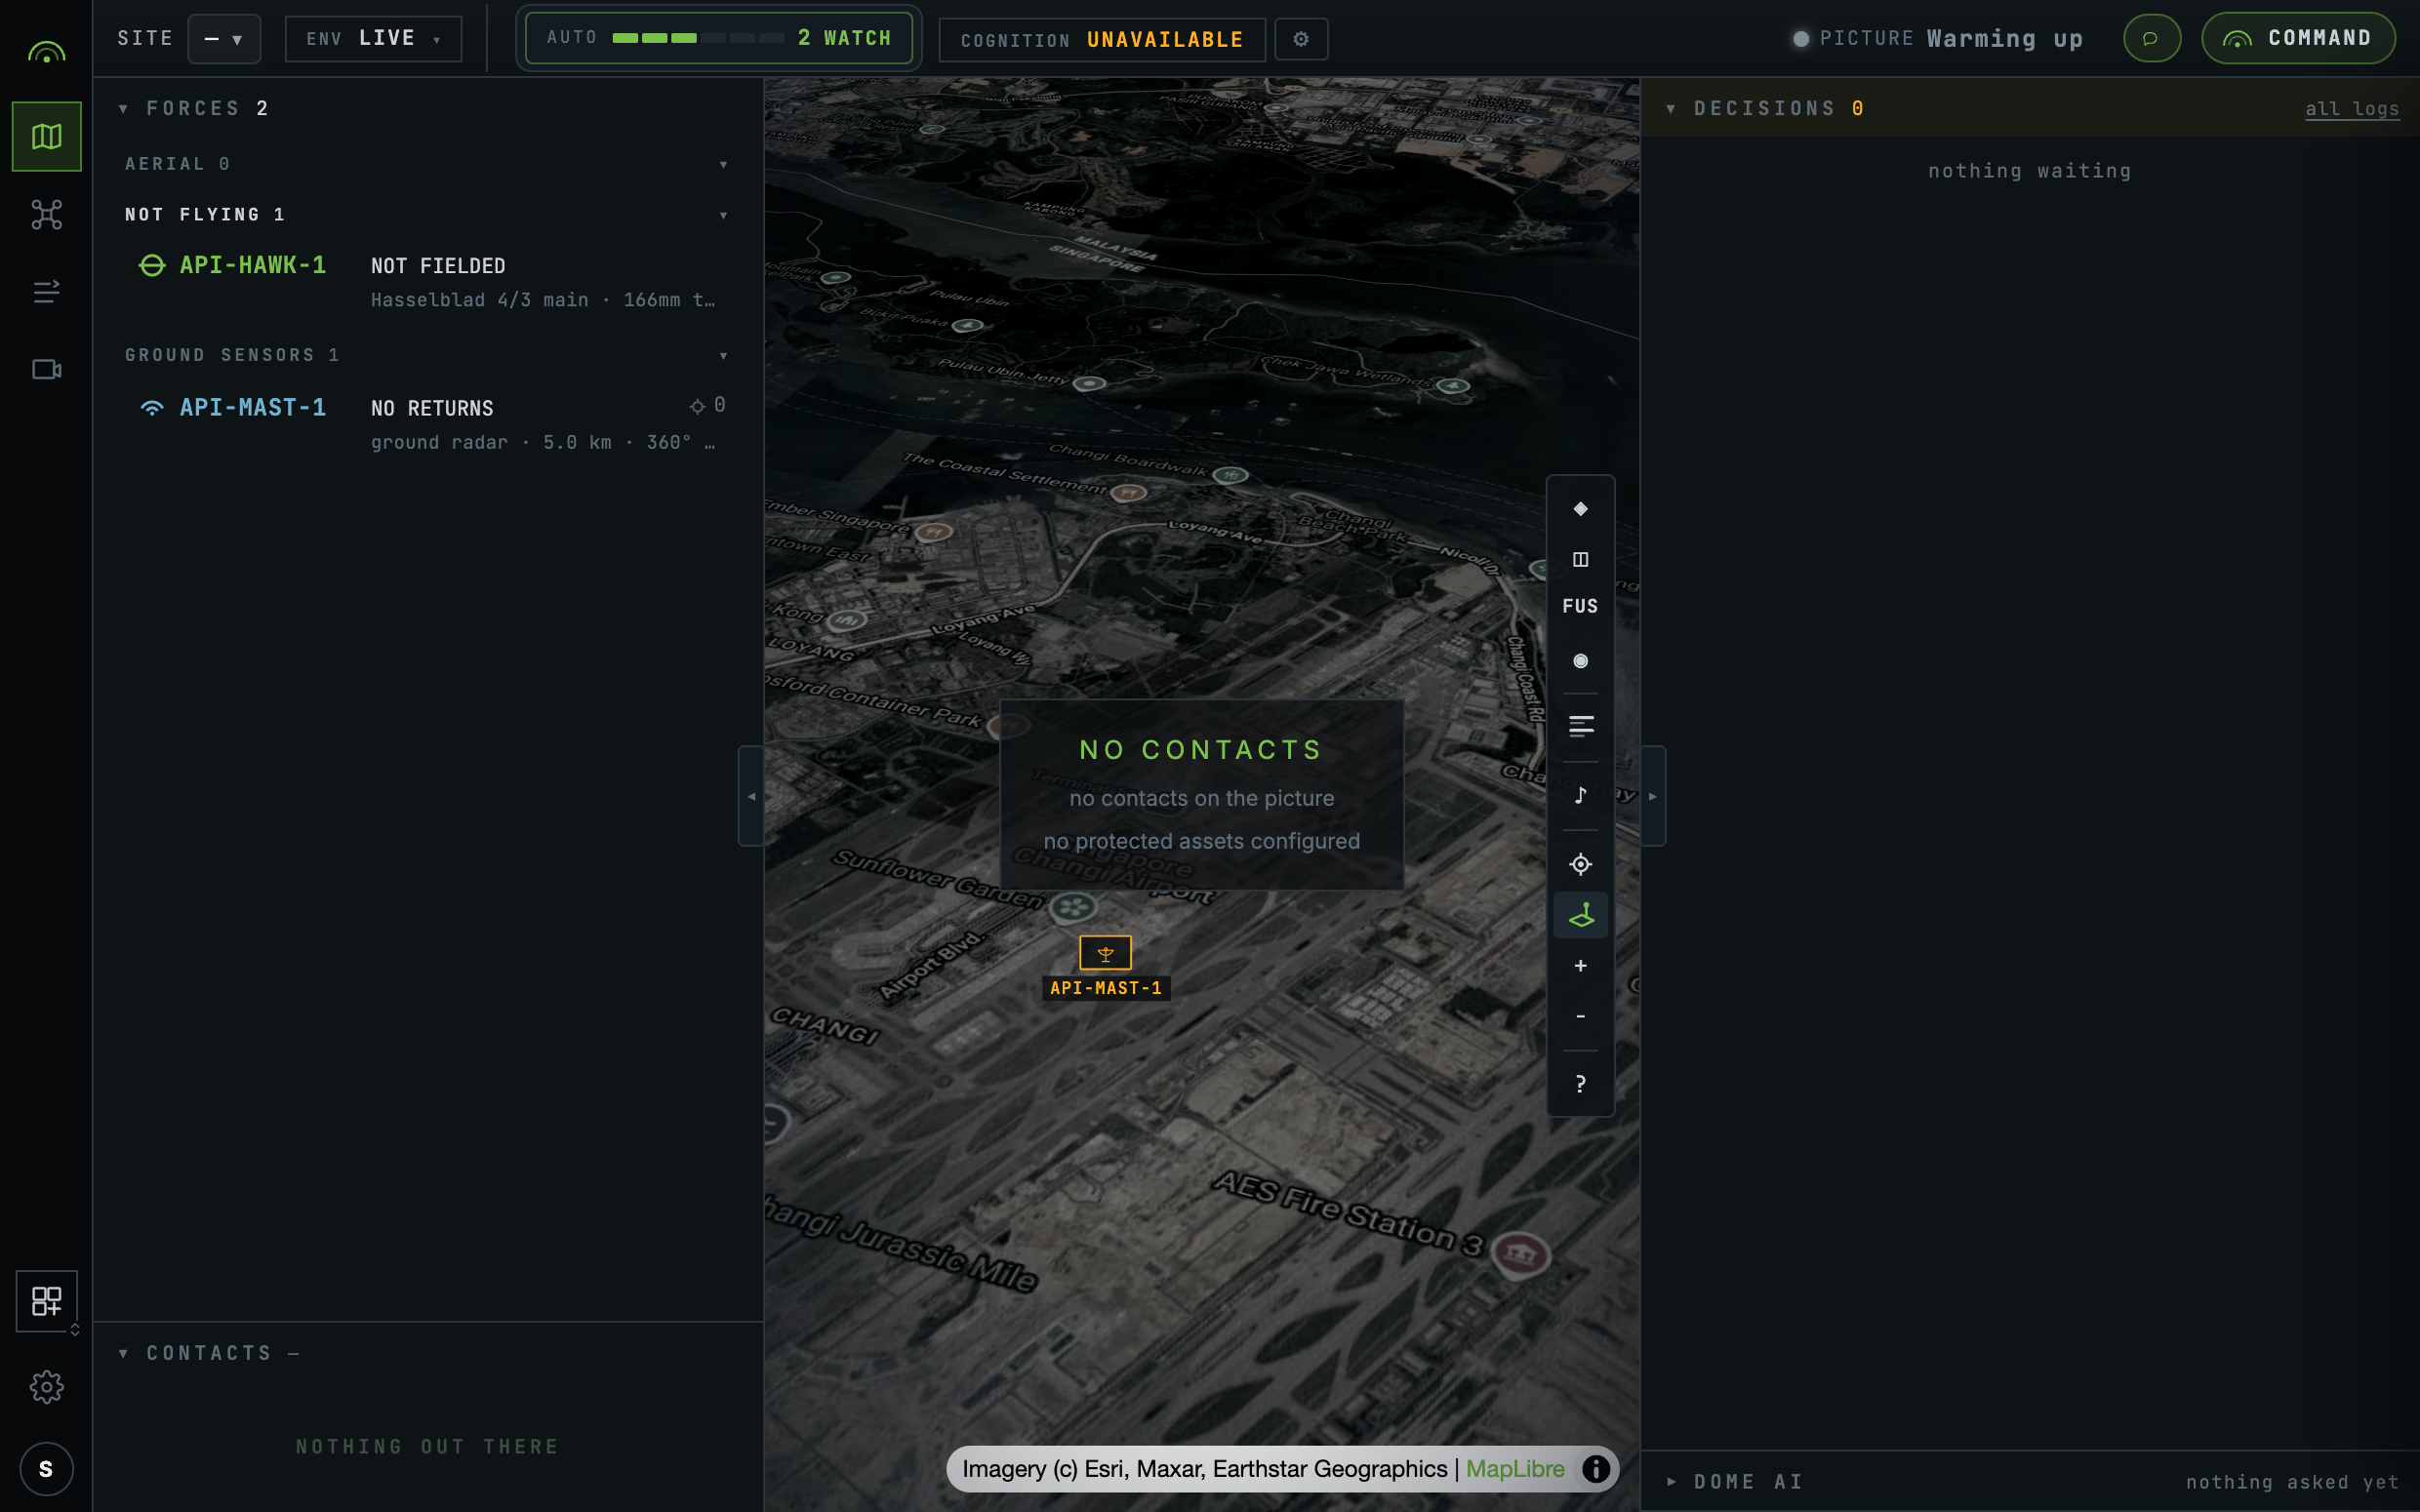Click the Pulau Ubin Jetty map marker
The width and height of the screenshot is (2420, 1512).
point(1090,383)
